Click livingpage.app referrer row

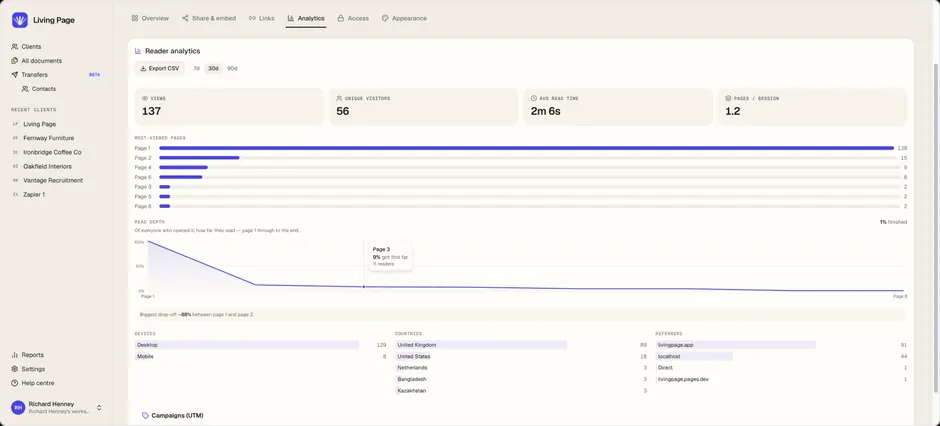(781, 345)
